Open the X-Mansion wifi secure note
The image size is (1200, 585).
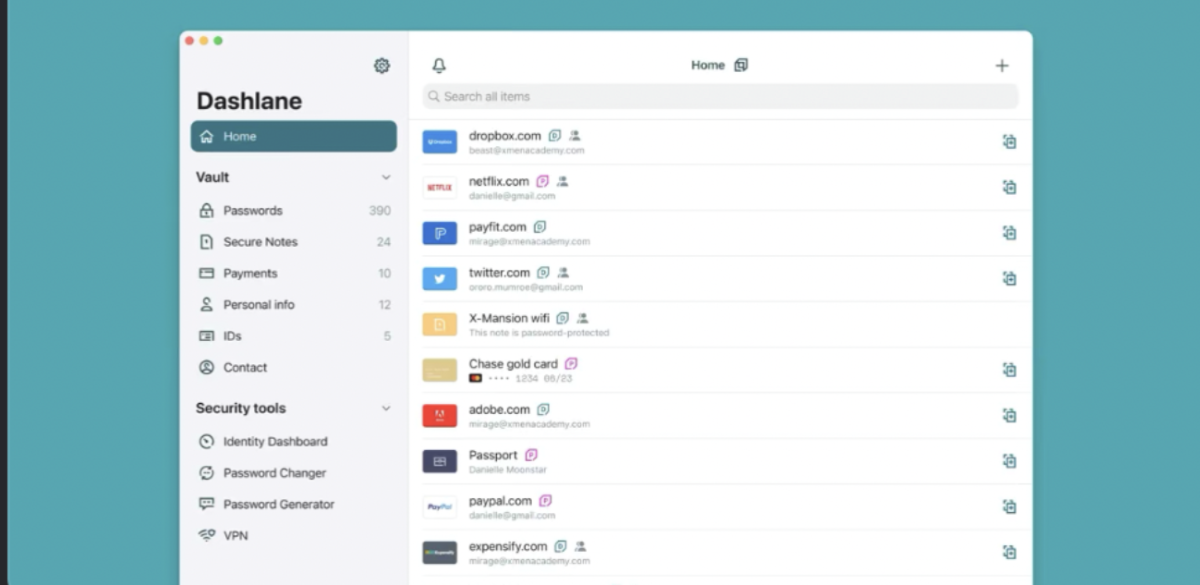[x=509, y=318]
